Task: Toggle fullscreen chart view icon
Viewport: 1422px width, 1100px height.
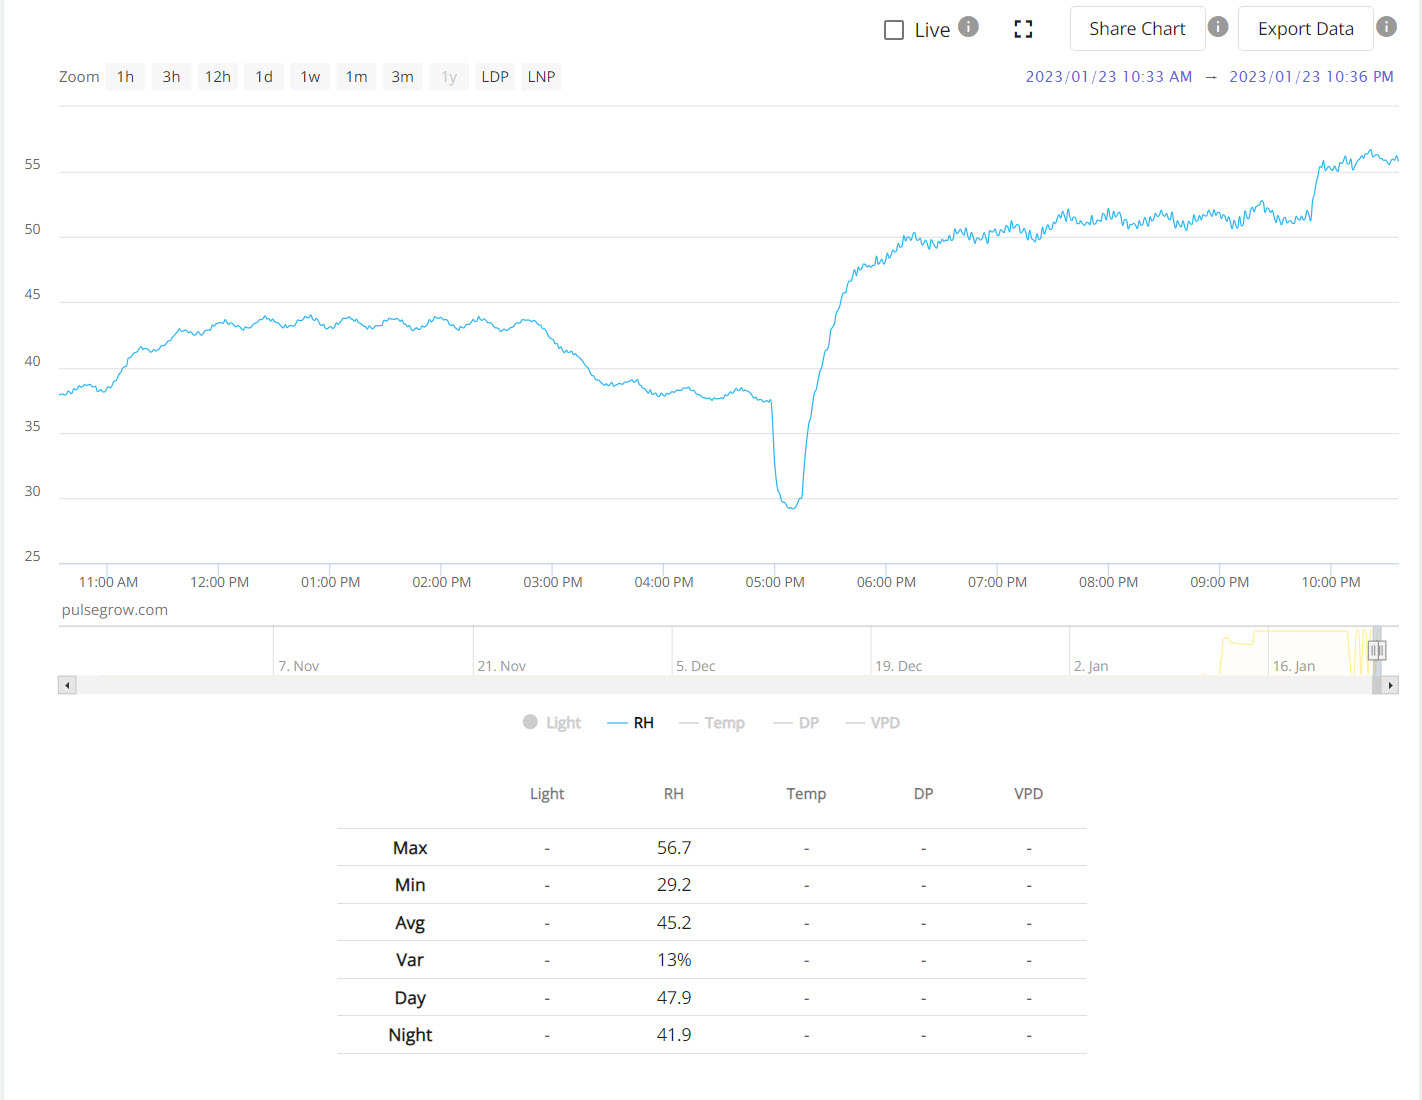Action: [1023, 30]
